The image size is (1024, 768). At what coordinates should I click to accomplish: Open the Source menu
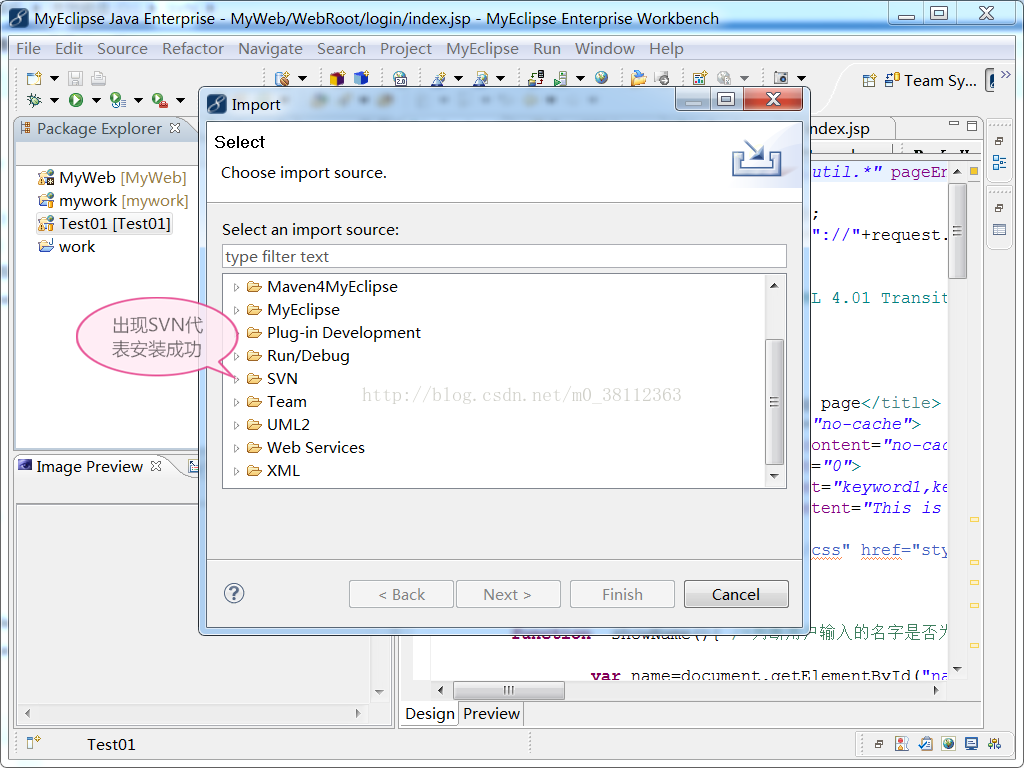(122, 49)
